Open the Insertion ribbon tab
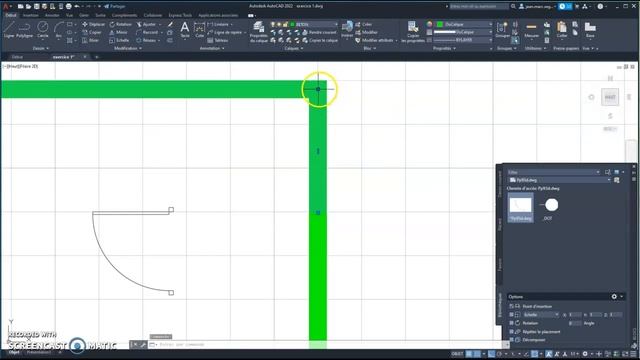The height and width of the screenshot is (360, 640). [31, 15]
